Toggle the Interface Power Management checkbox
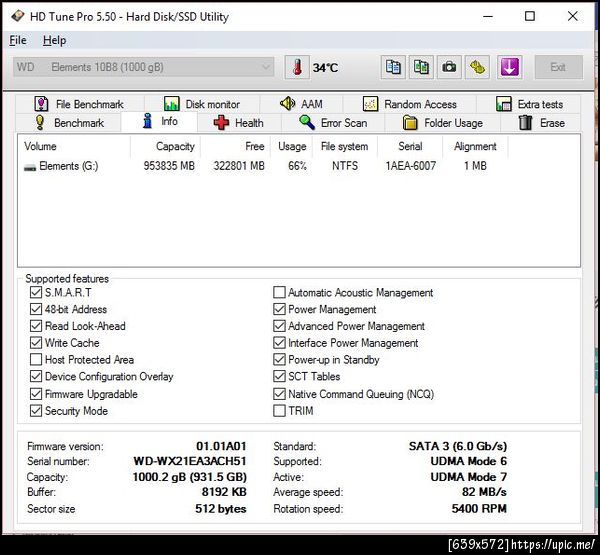Viewport: 600px width, 555px height. [279, 343]
